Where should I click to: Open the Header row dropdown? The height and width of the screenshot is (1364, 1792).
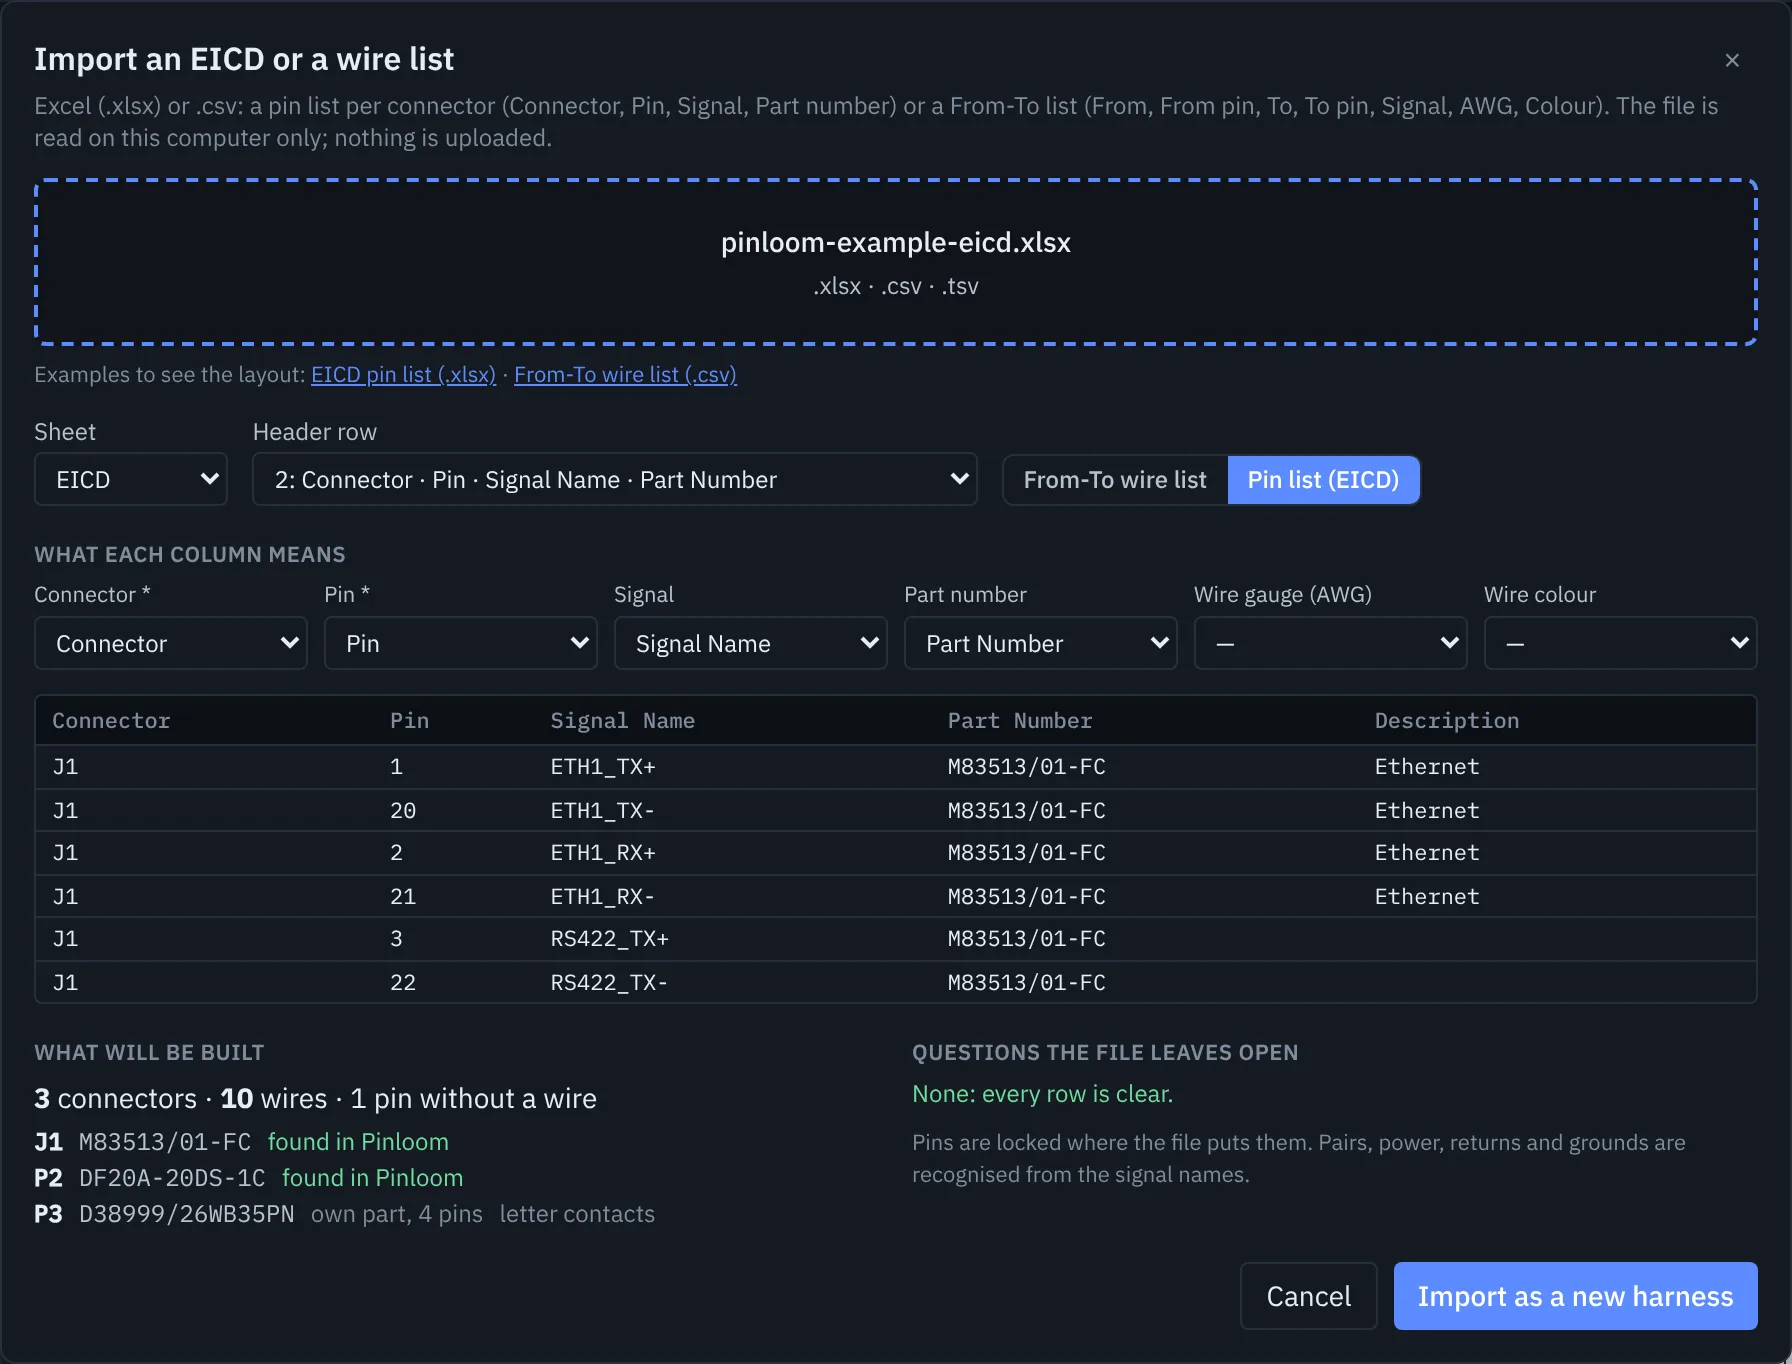(x=615, y=480)
